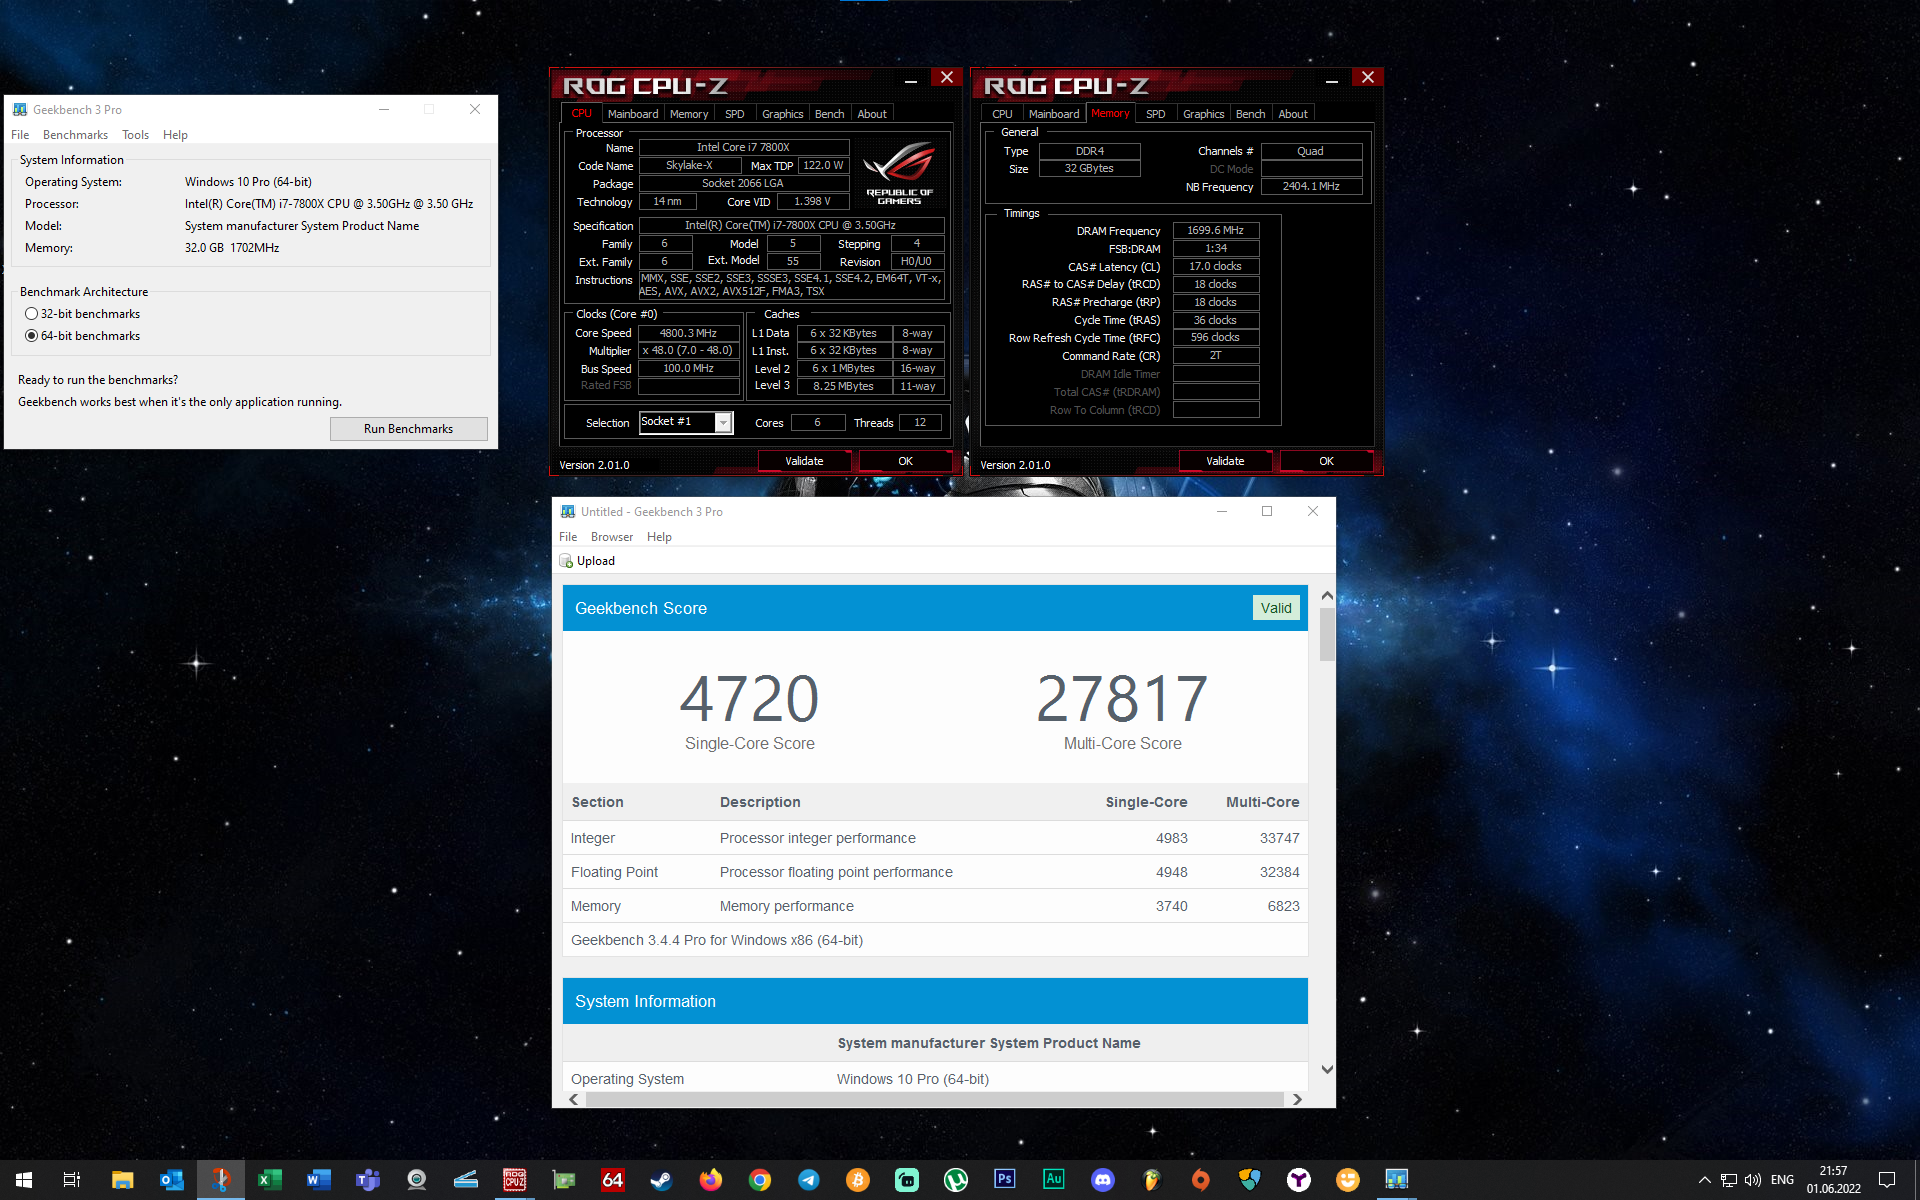Open Excel from the taskbar
The height and width of the screenshot is (1200, 1920).
(x=269, y=1180)
